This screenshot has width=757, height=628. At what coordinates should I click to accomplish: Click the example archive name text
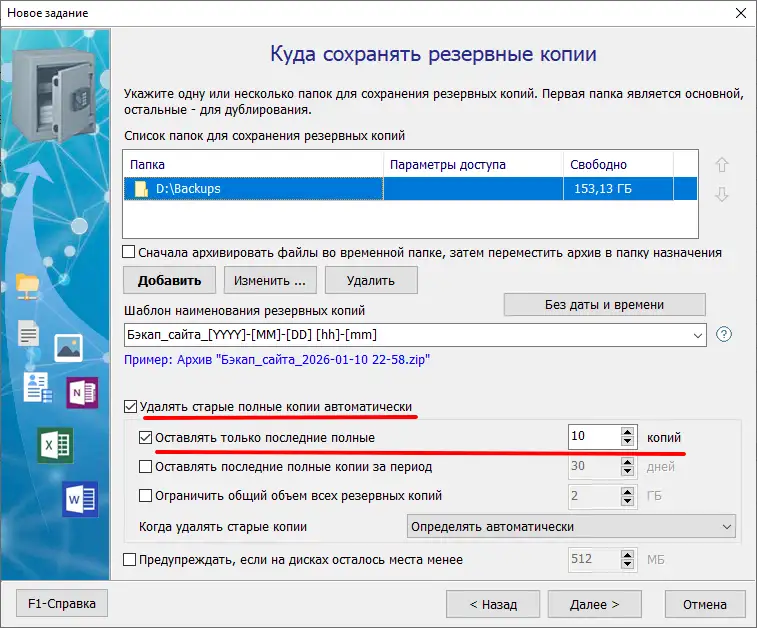[277, 360]
